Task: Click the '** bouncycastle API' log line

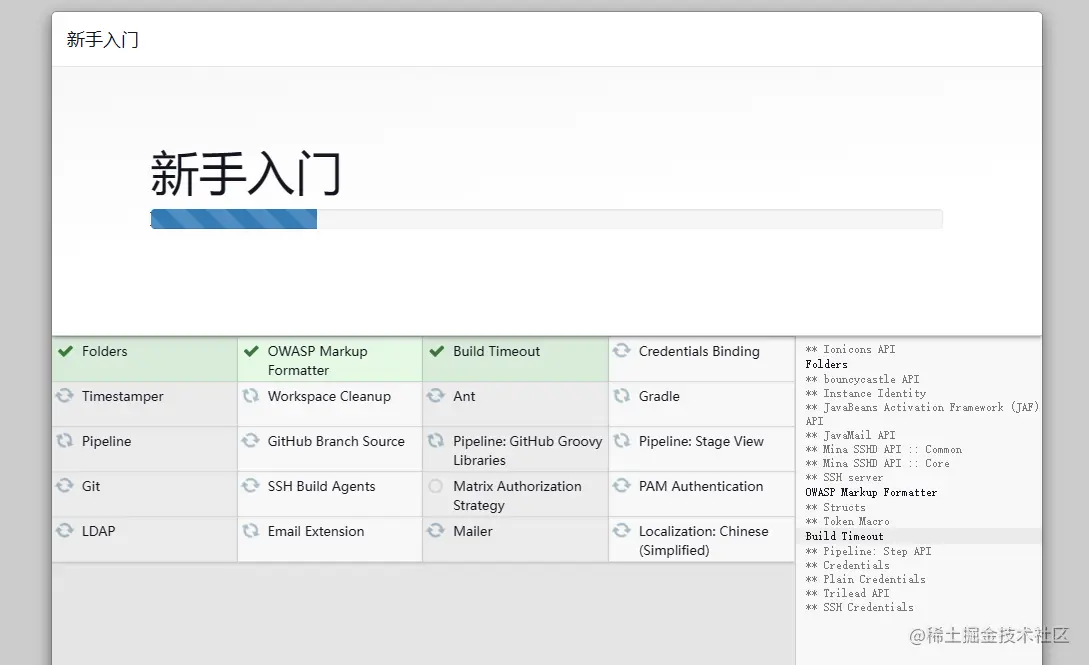Action: tap(863, 379)
